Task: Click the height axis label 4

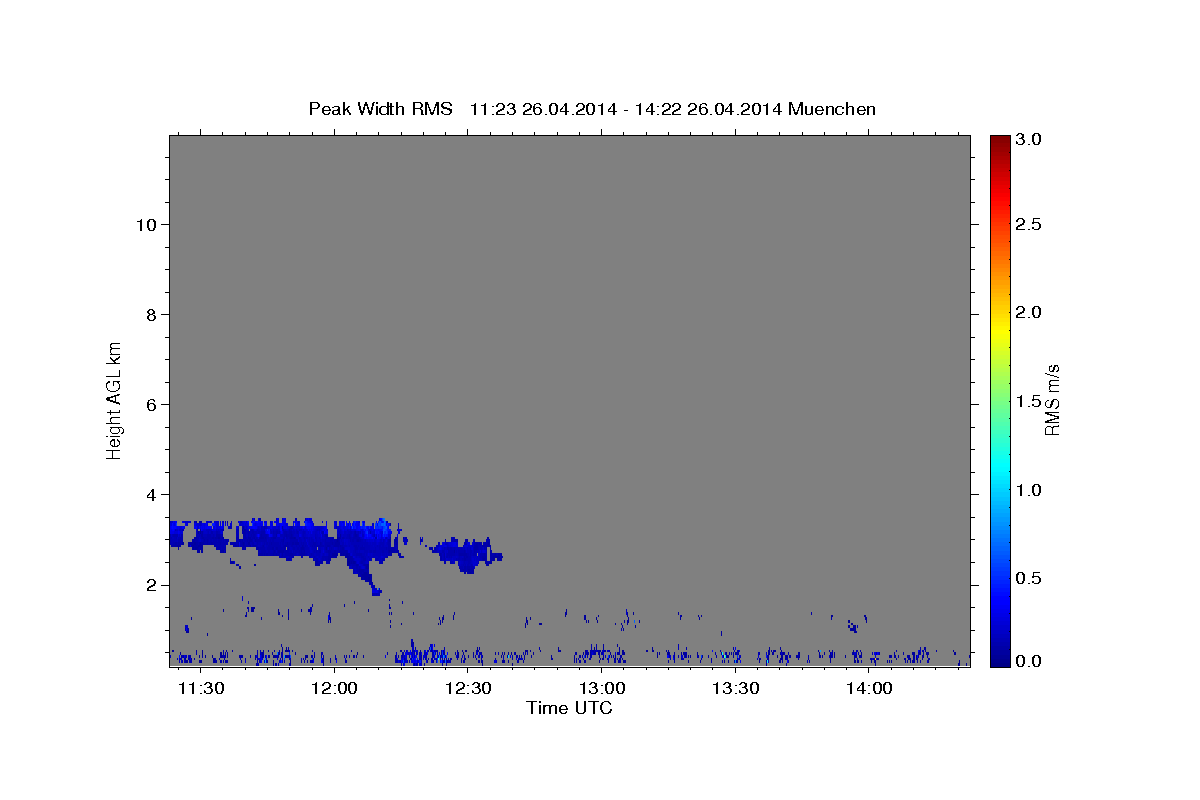Action: tap(150, 494)
